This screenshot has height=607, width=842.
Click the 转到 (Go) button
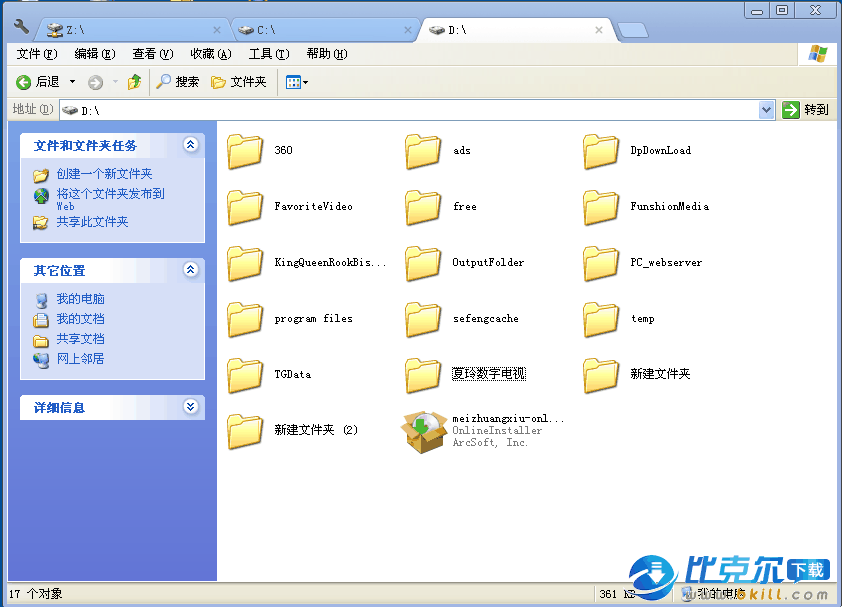tap(806, 110)
